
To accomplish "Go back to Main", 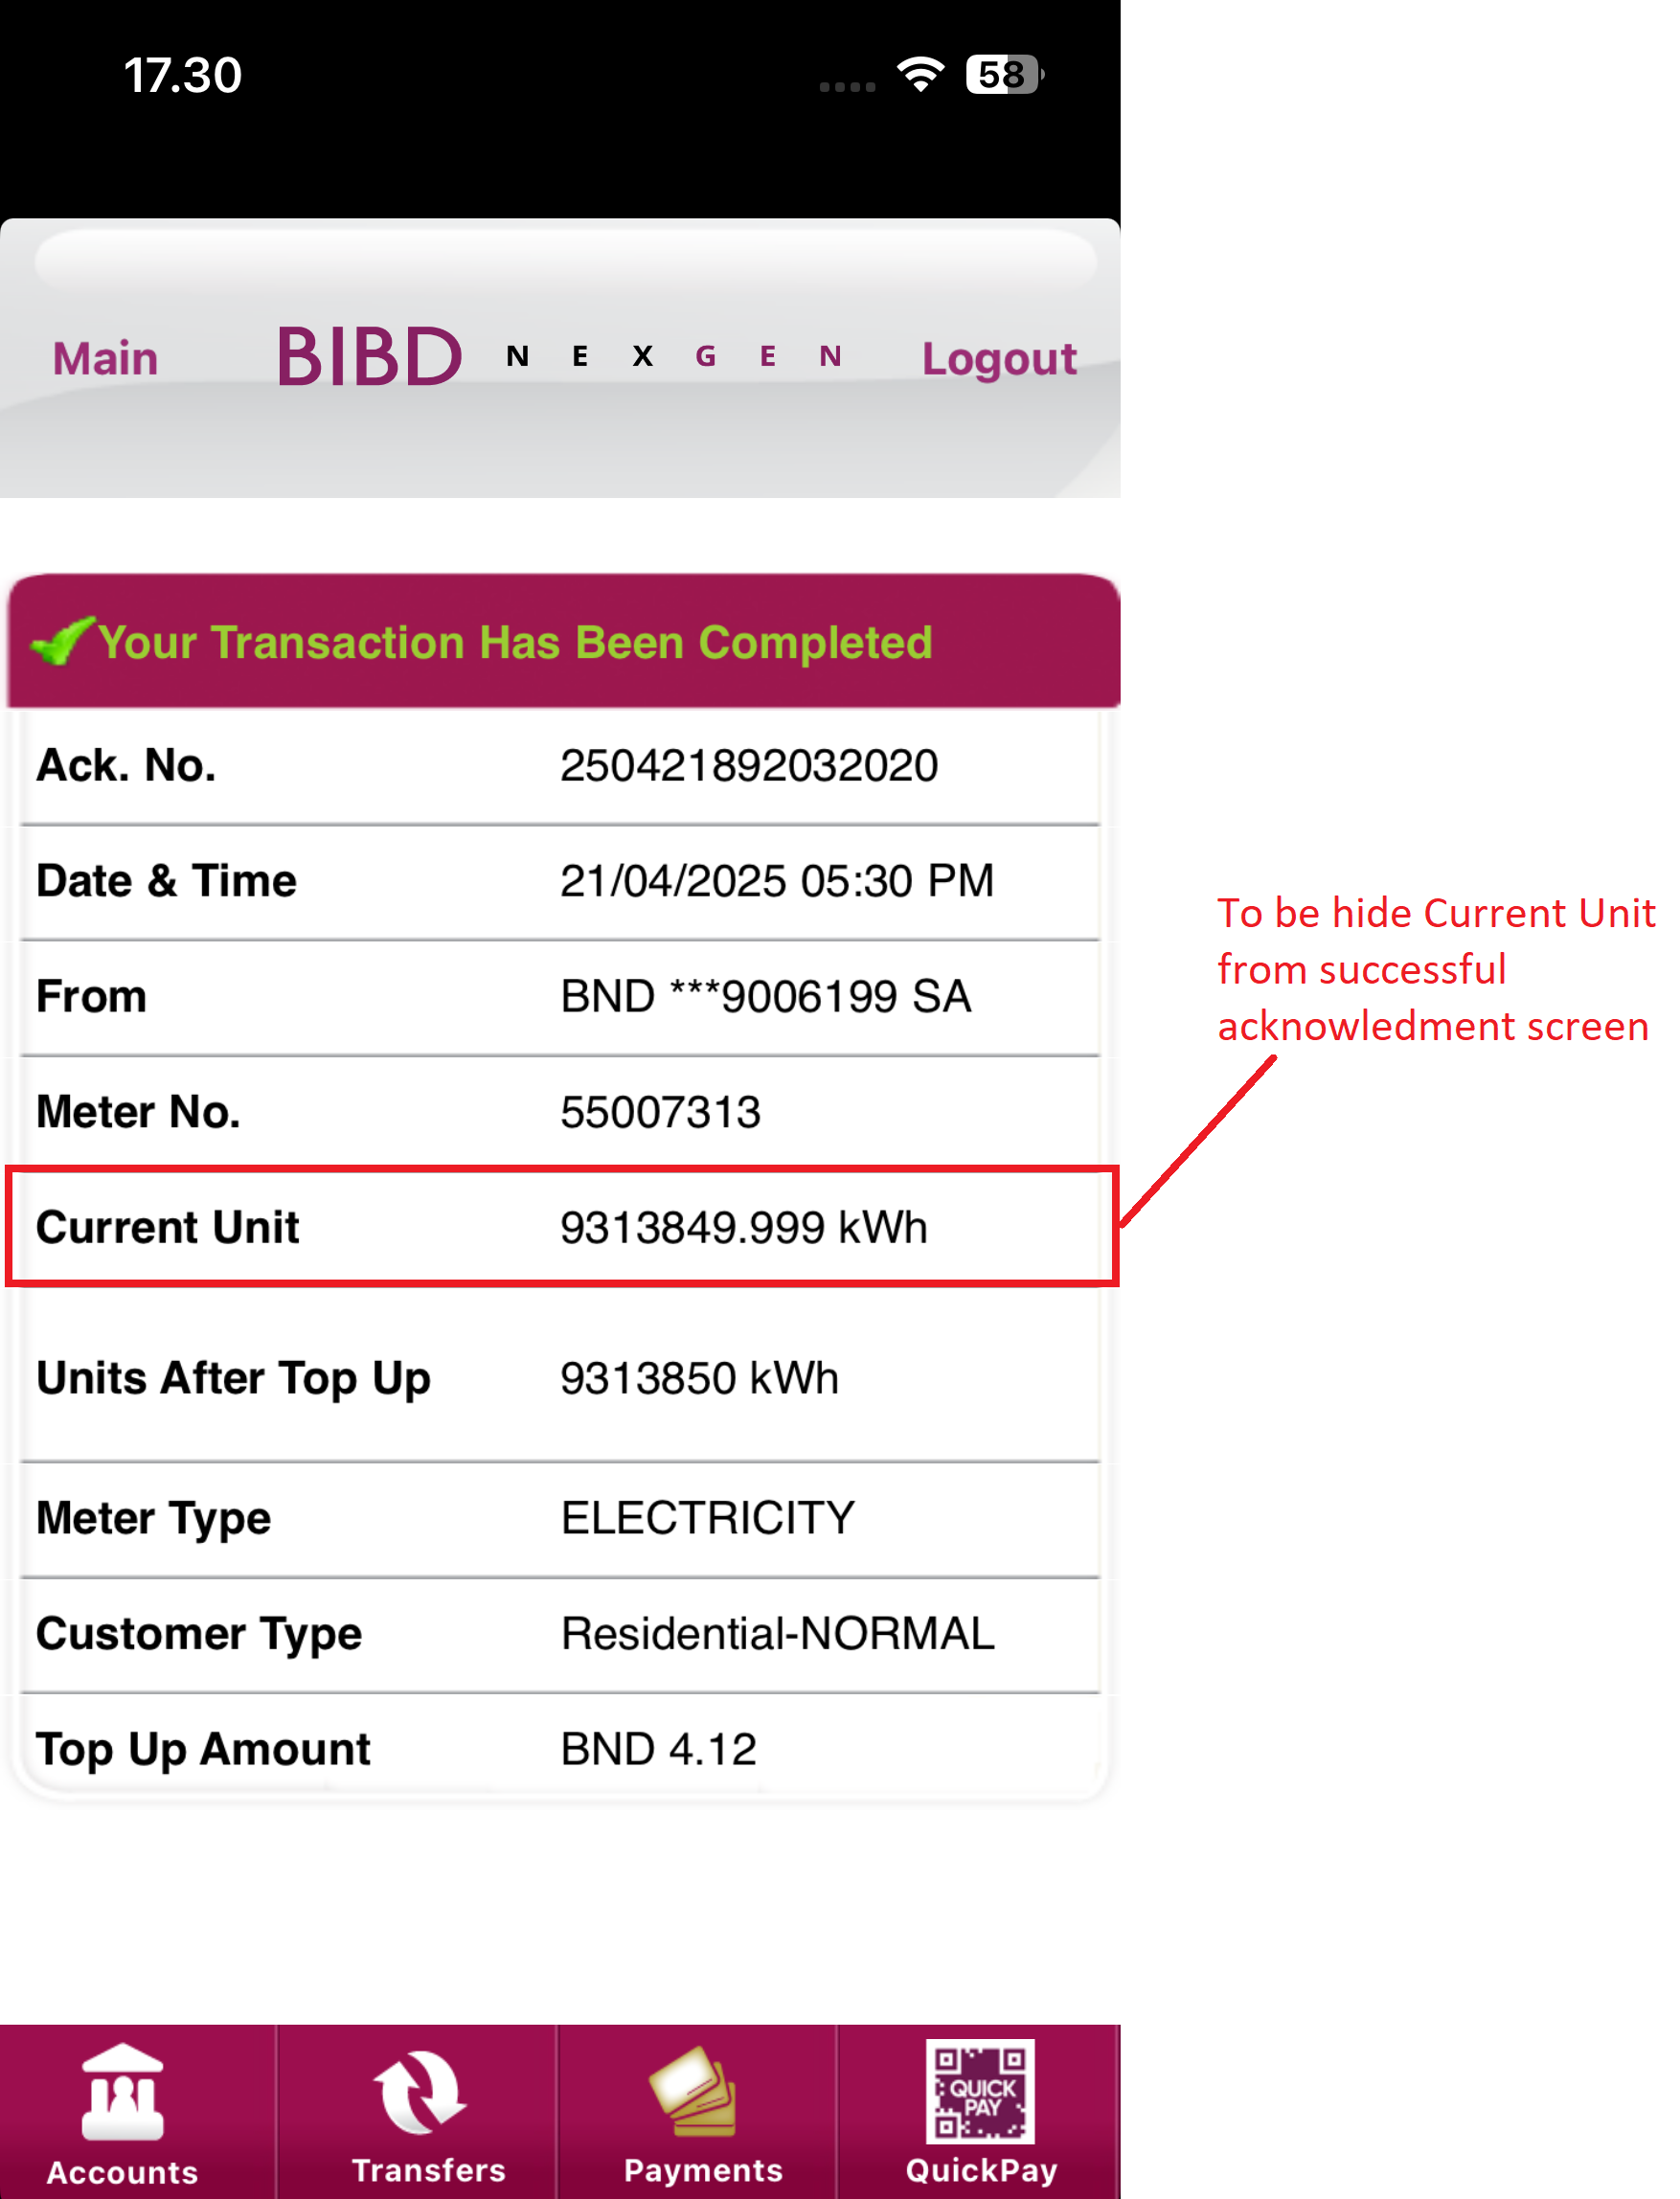I will tap(105, 358).
